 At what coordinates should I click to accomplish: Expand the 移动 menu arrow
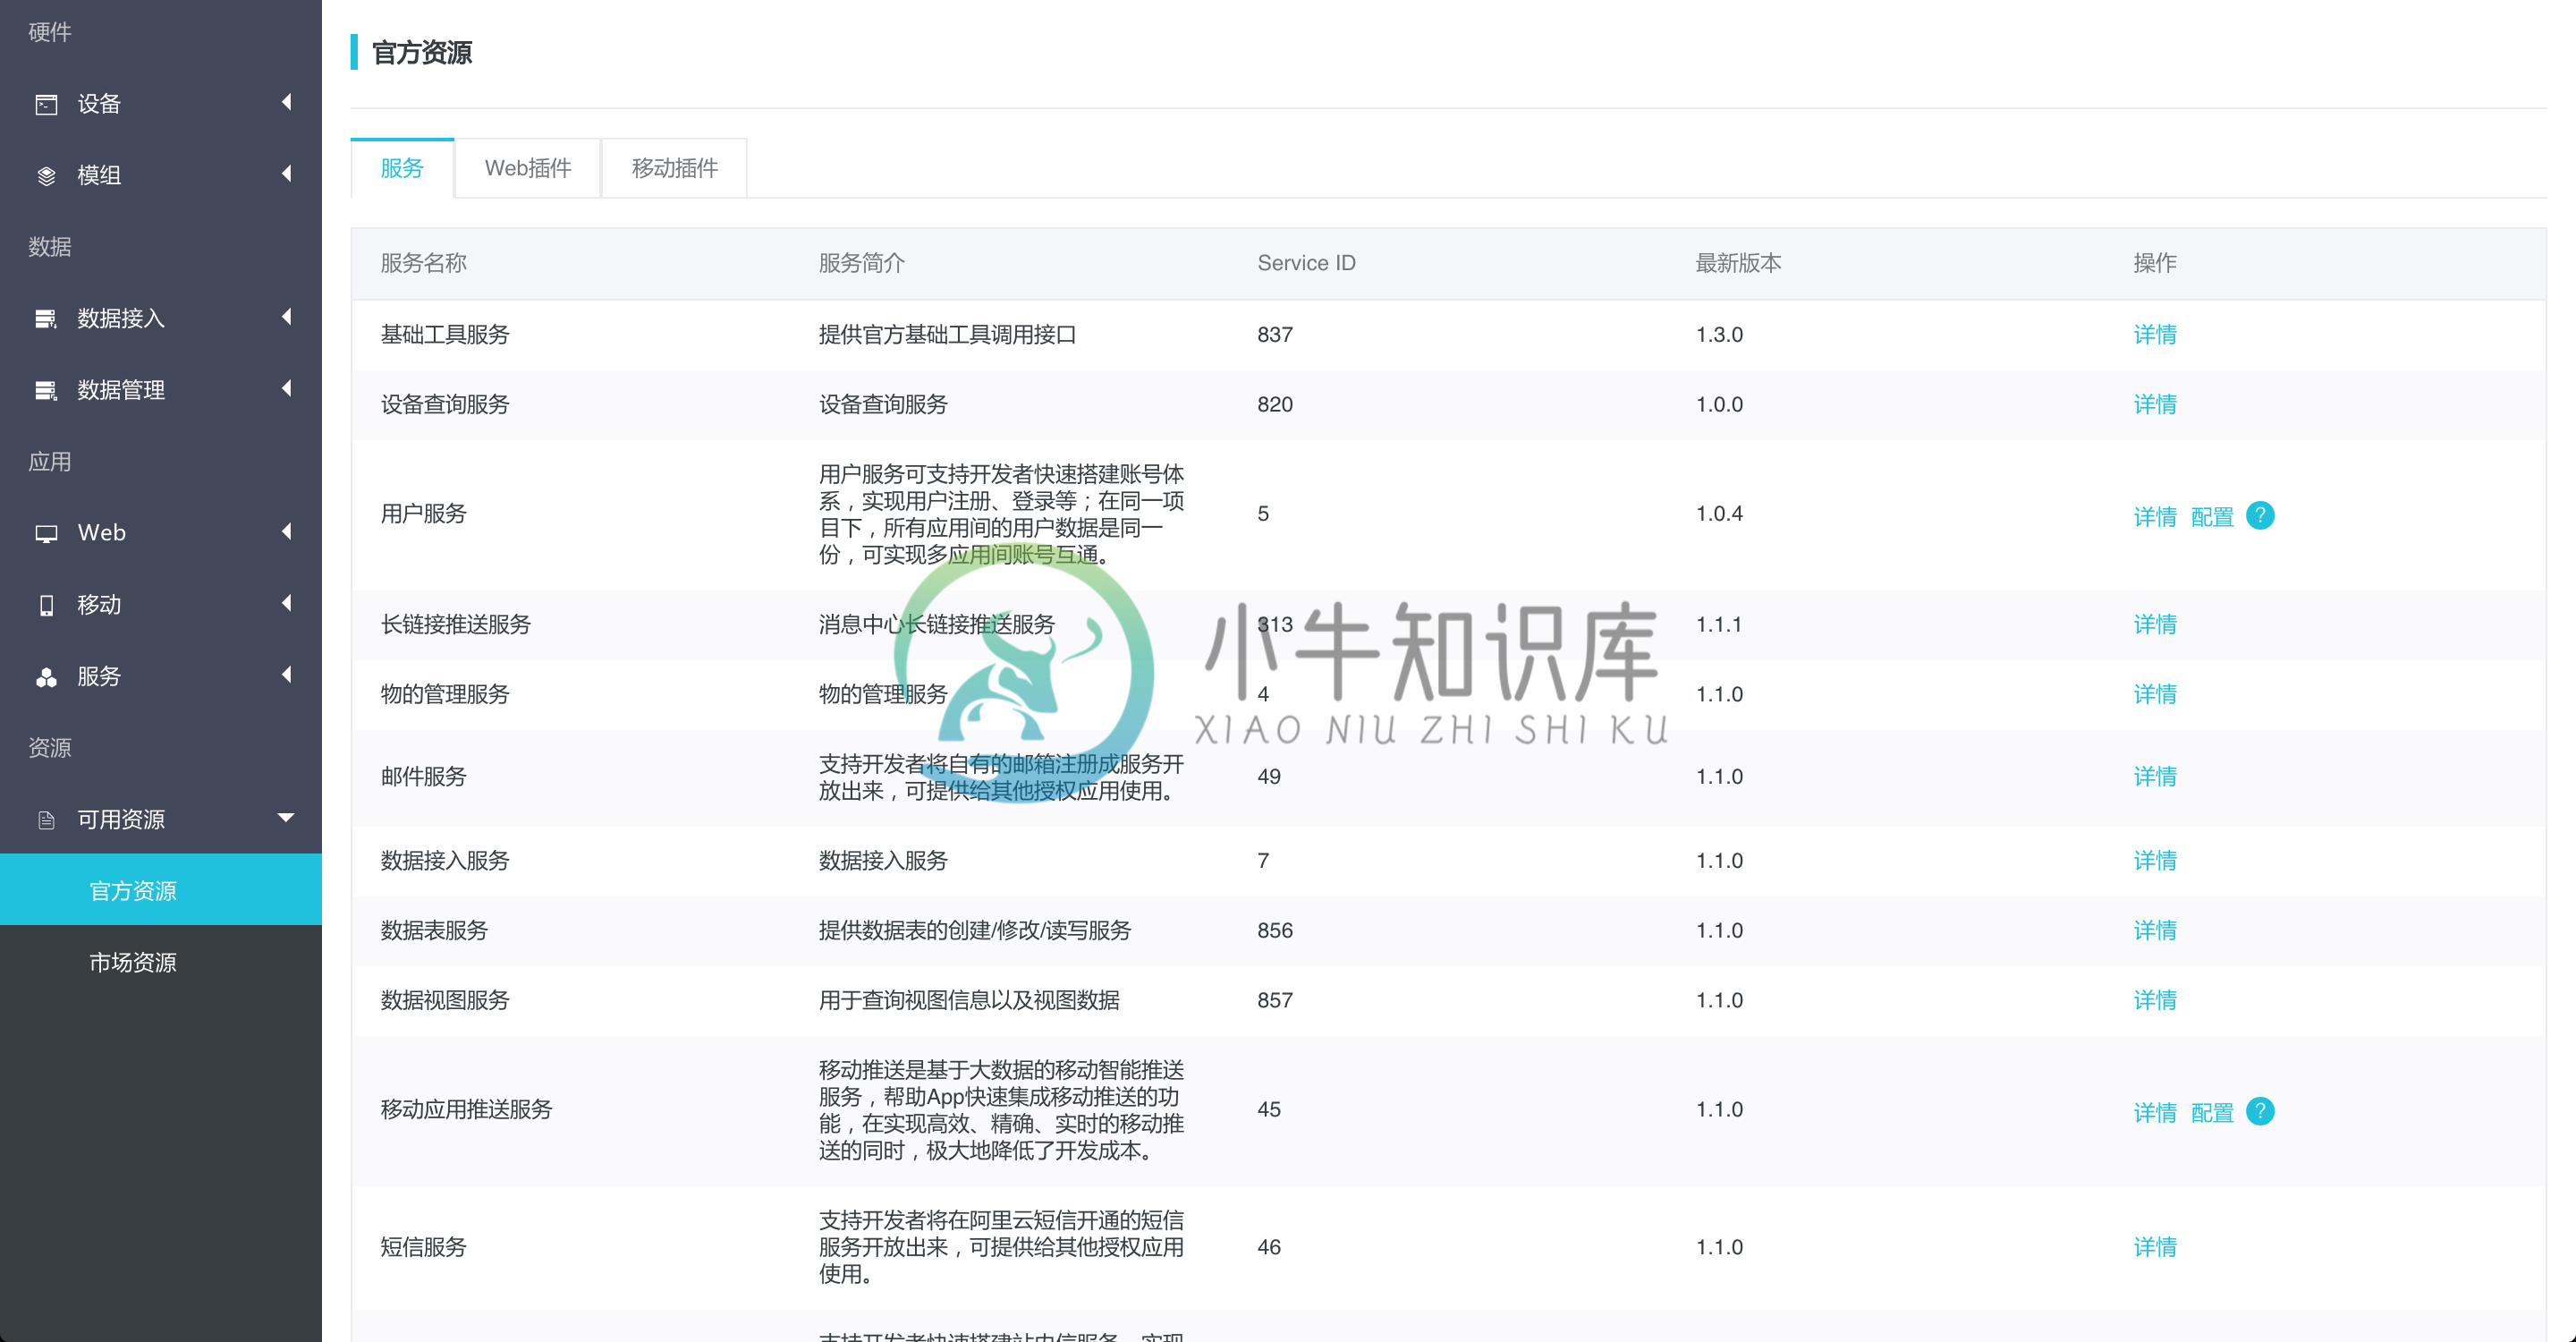(287, 603)
